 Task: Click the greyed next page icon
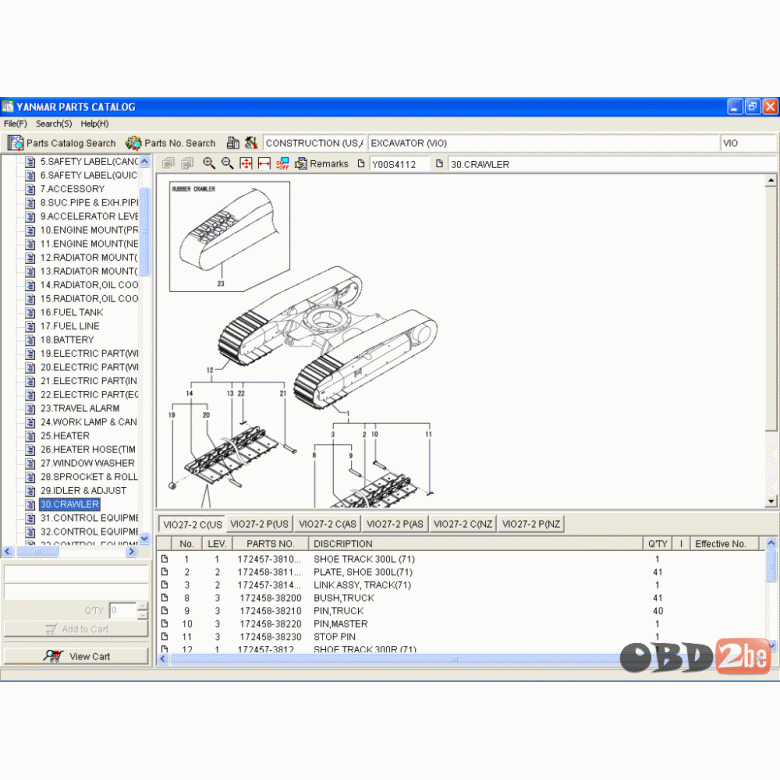[187, 164]
